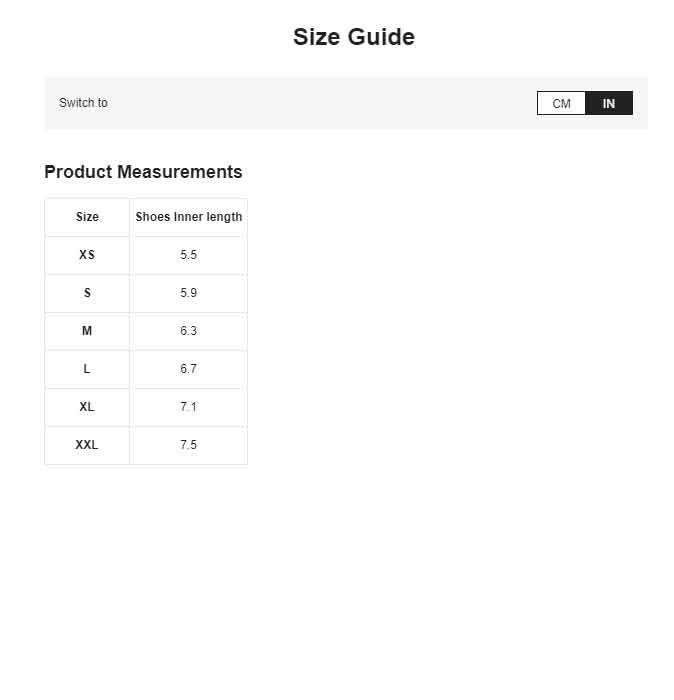This screenshot has height=700, width=674.
Task: Select the 6.3 inner length value
Action: (x=189, y=331)
